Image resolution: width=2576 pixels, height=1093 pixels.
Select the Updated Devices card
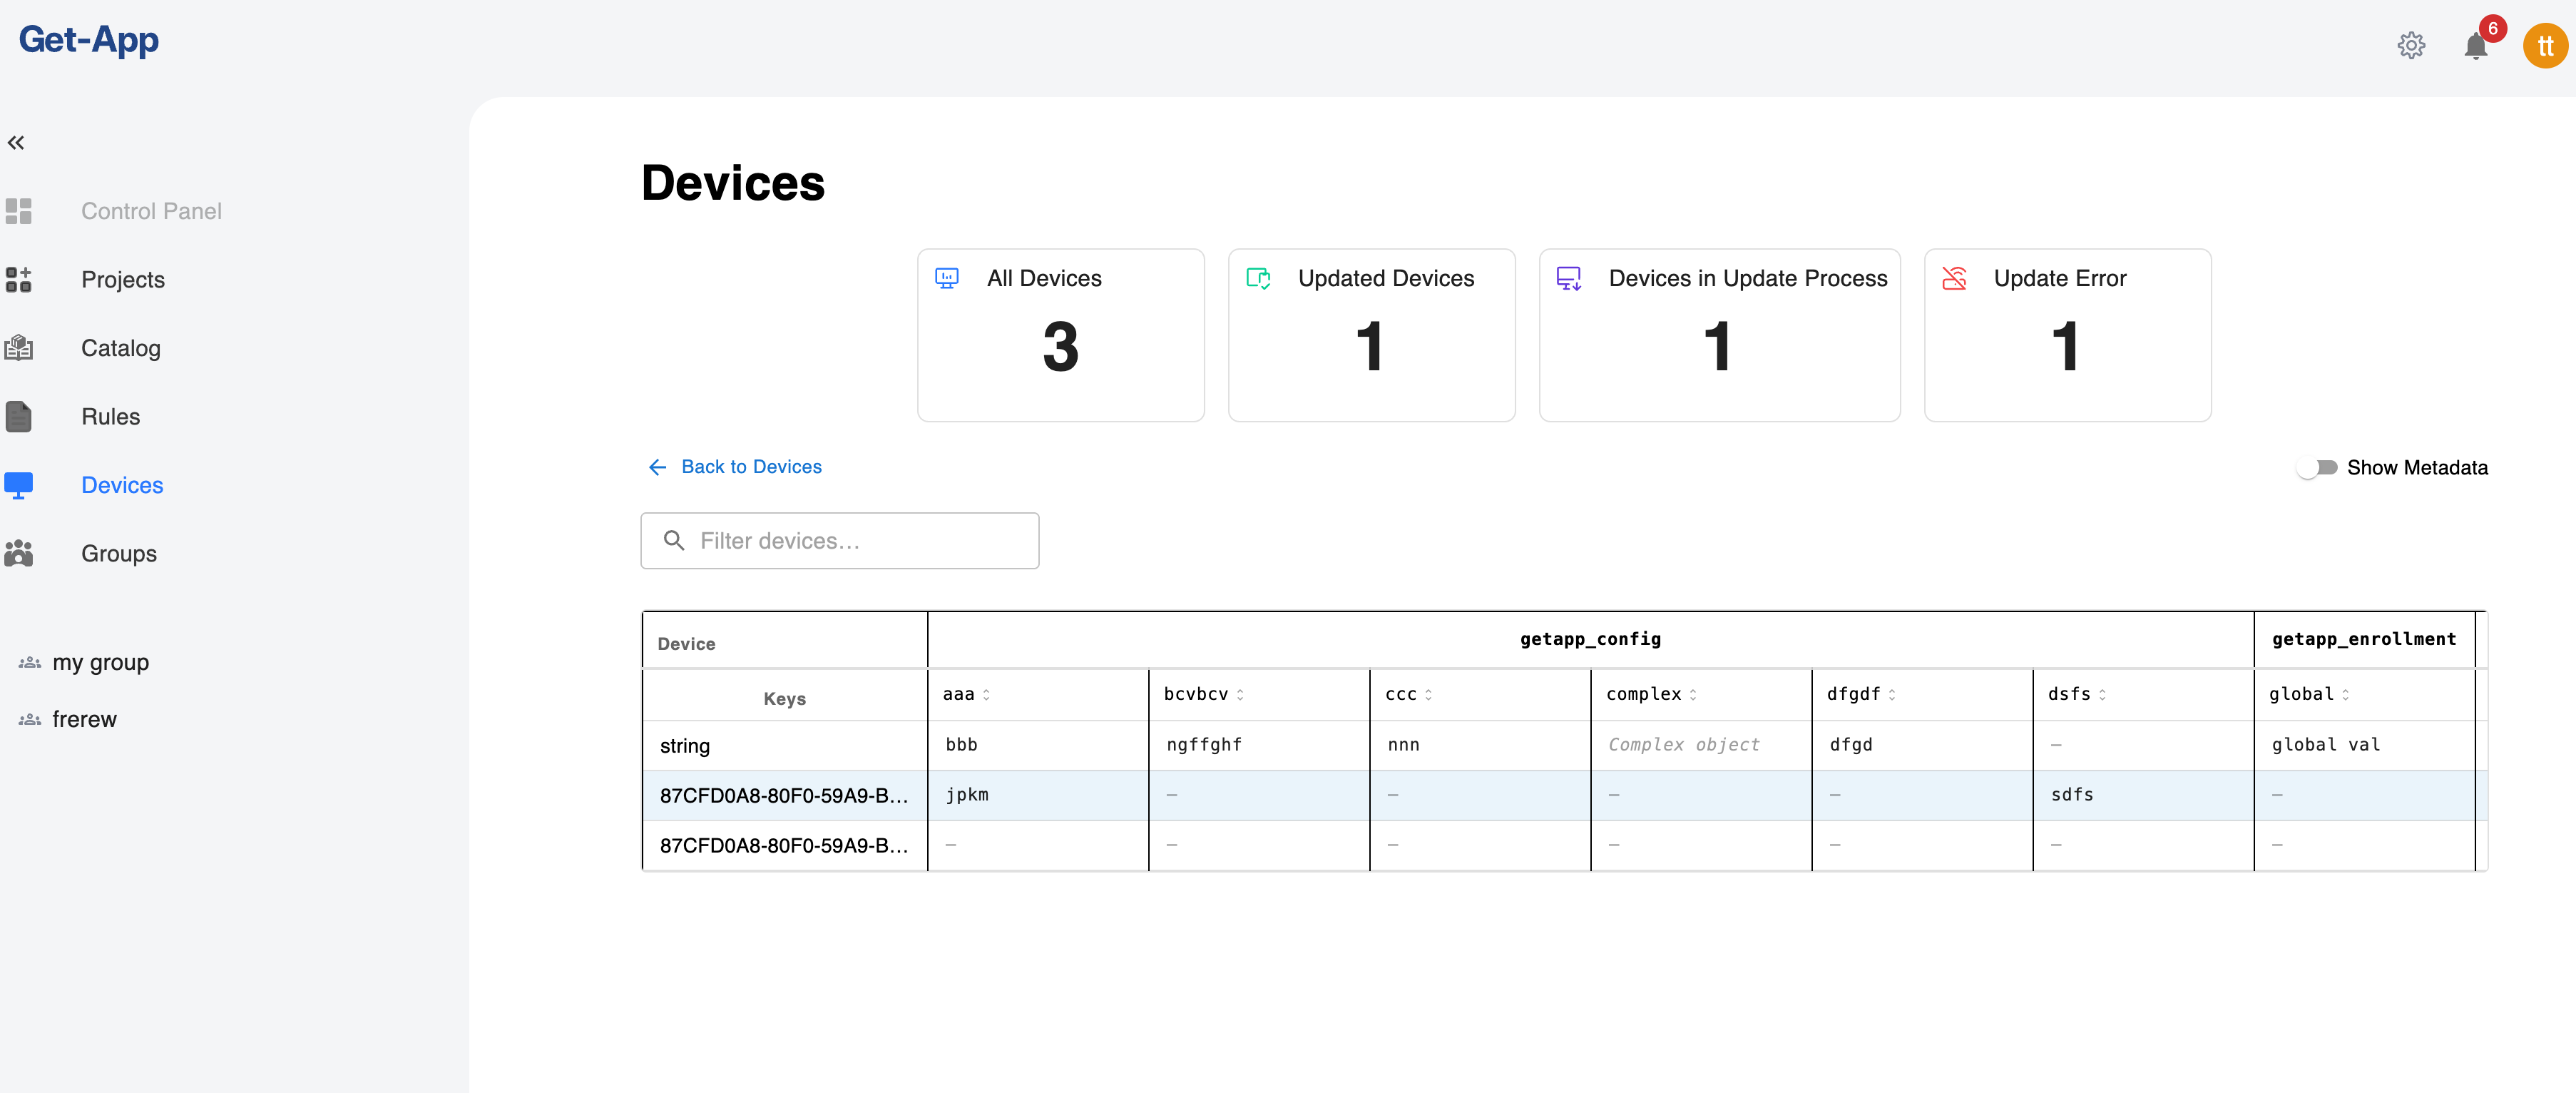click(1371, 335)
